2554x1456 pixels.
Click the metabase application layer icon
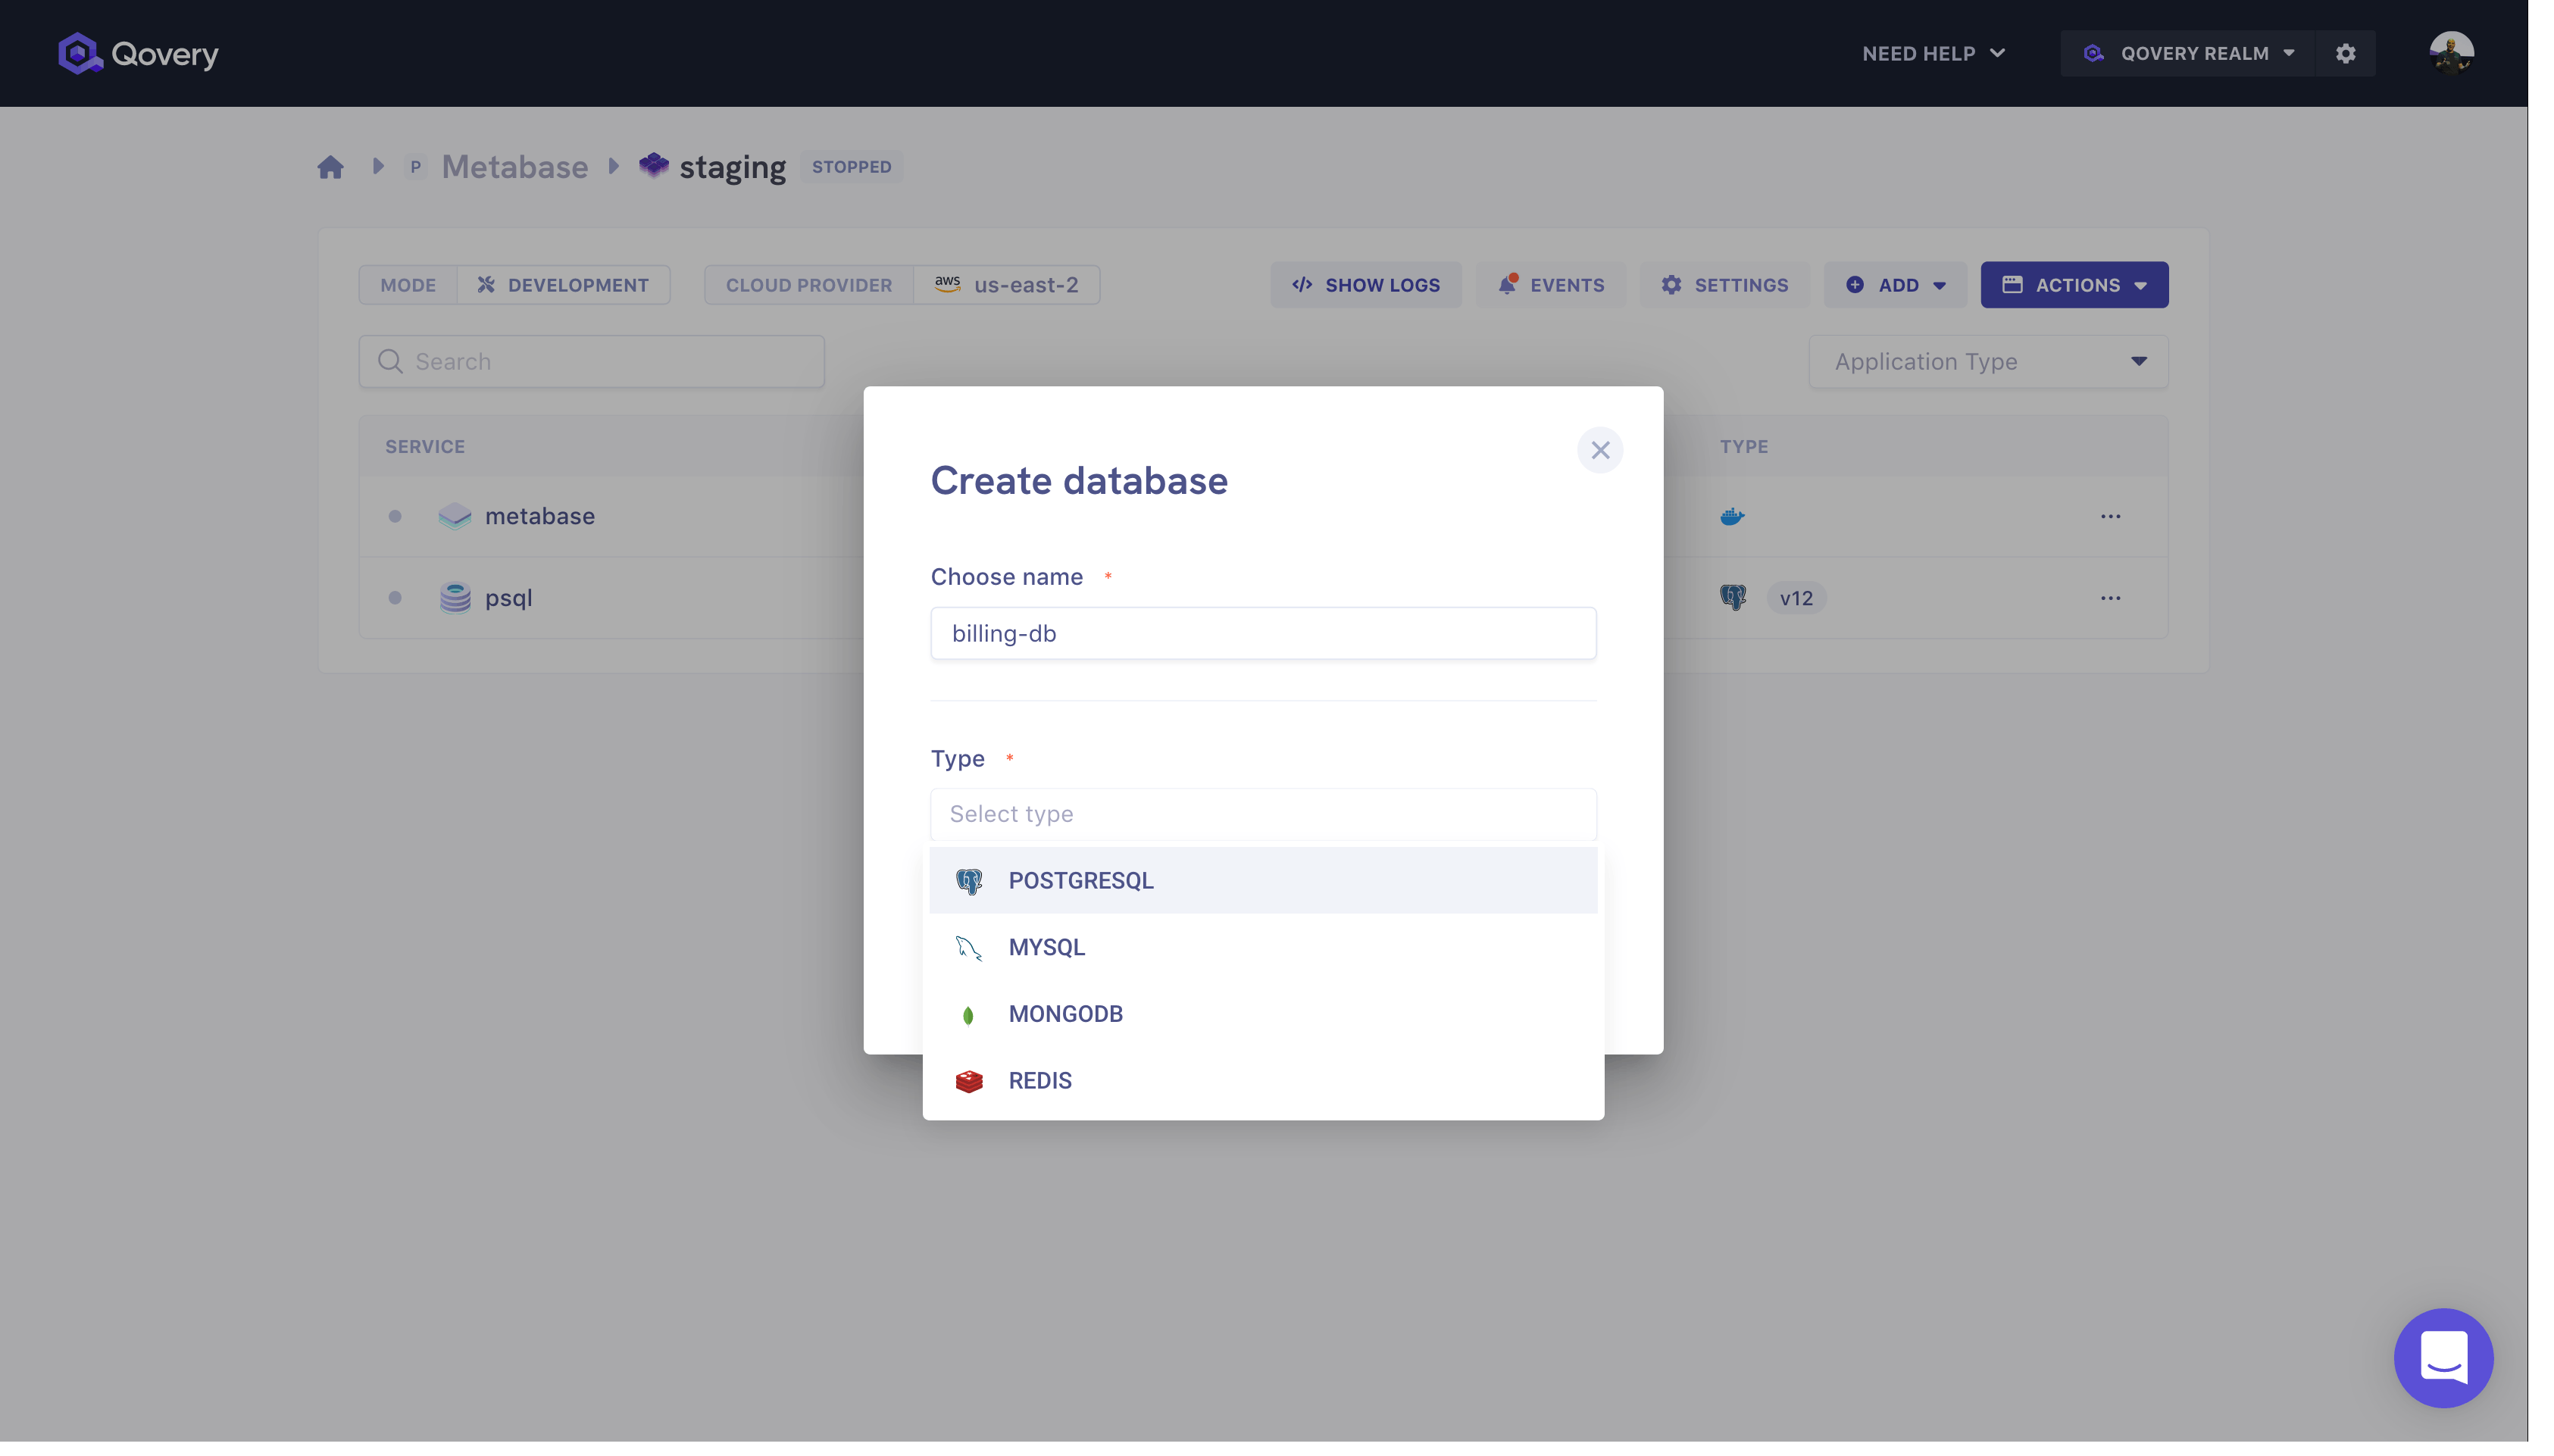455,516
